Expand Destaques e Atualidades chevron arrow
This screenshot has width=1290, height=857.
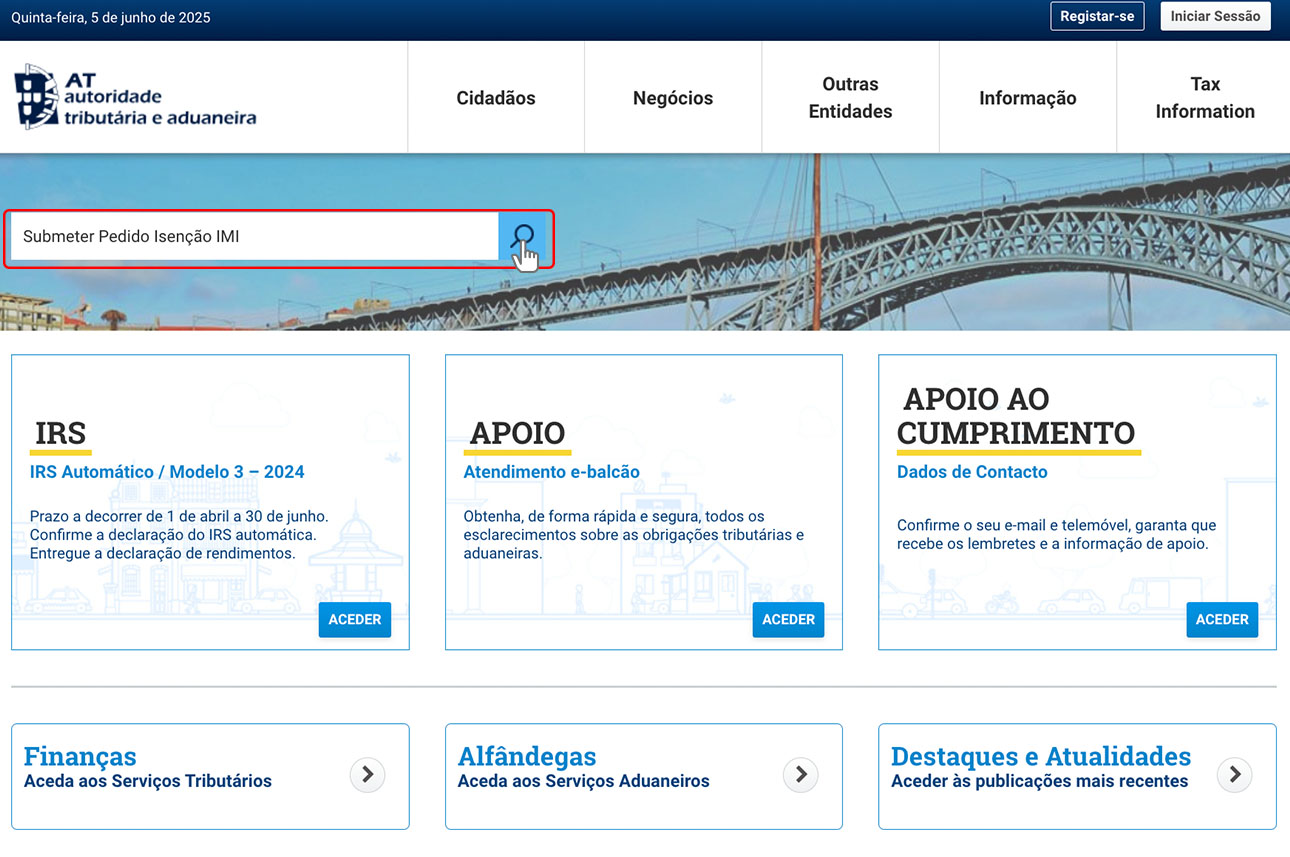point(1234,774)
